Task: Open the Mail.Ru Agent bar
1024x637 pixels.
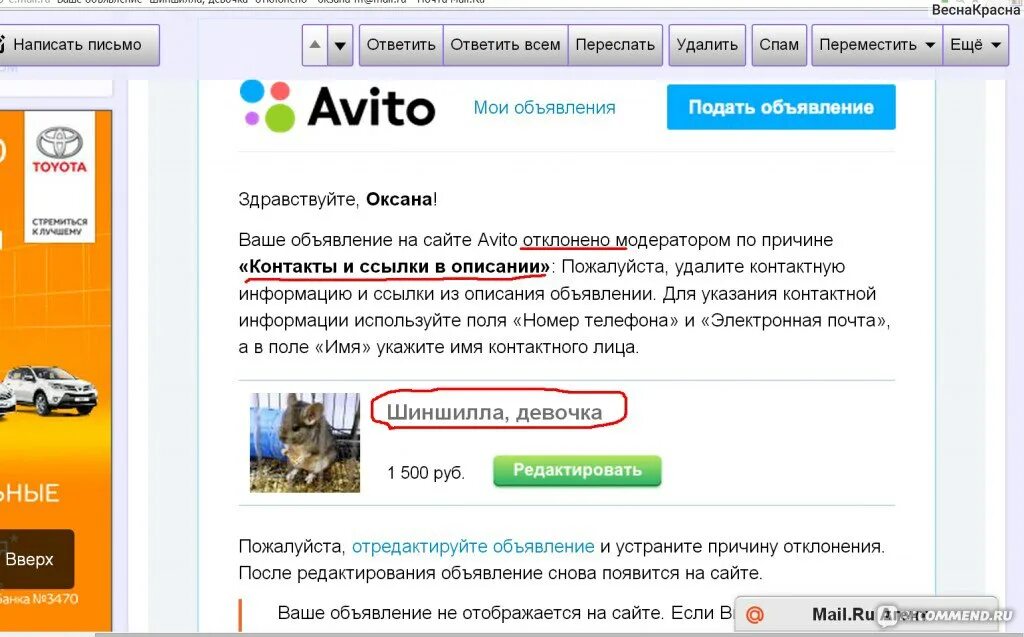Action: pos(866,615)
